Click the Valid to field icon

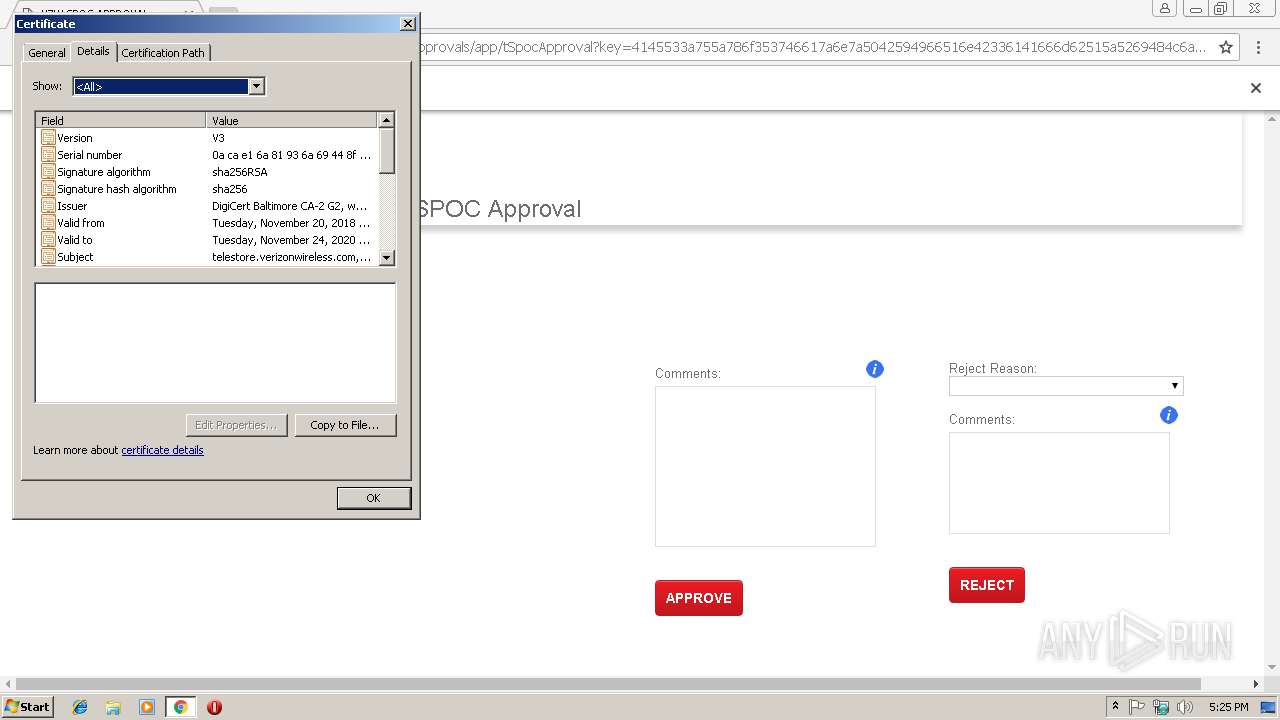(x=48, y=240)
